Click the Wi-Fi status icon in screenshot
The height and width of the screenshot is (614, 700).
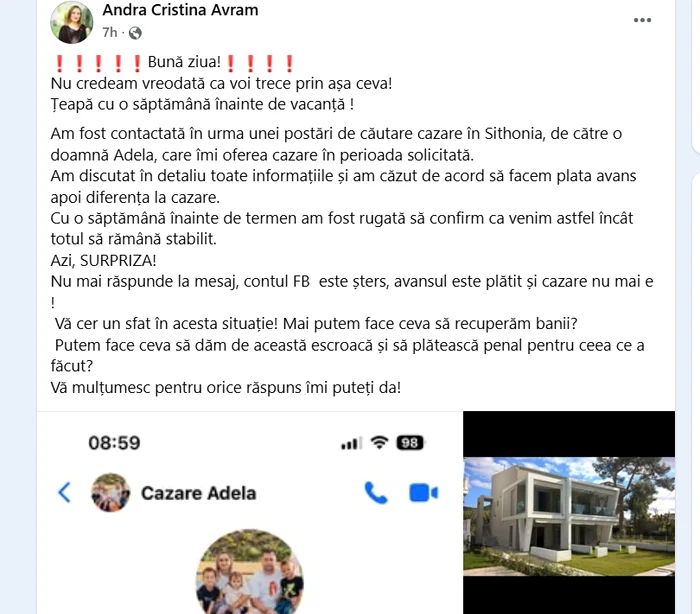379,443
